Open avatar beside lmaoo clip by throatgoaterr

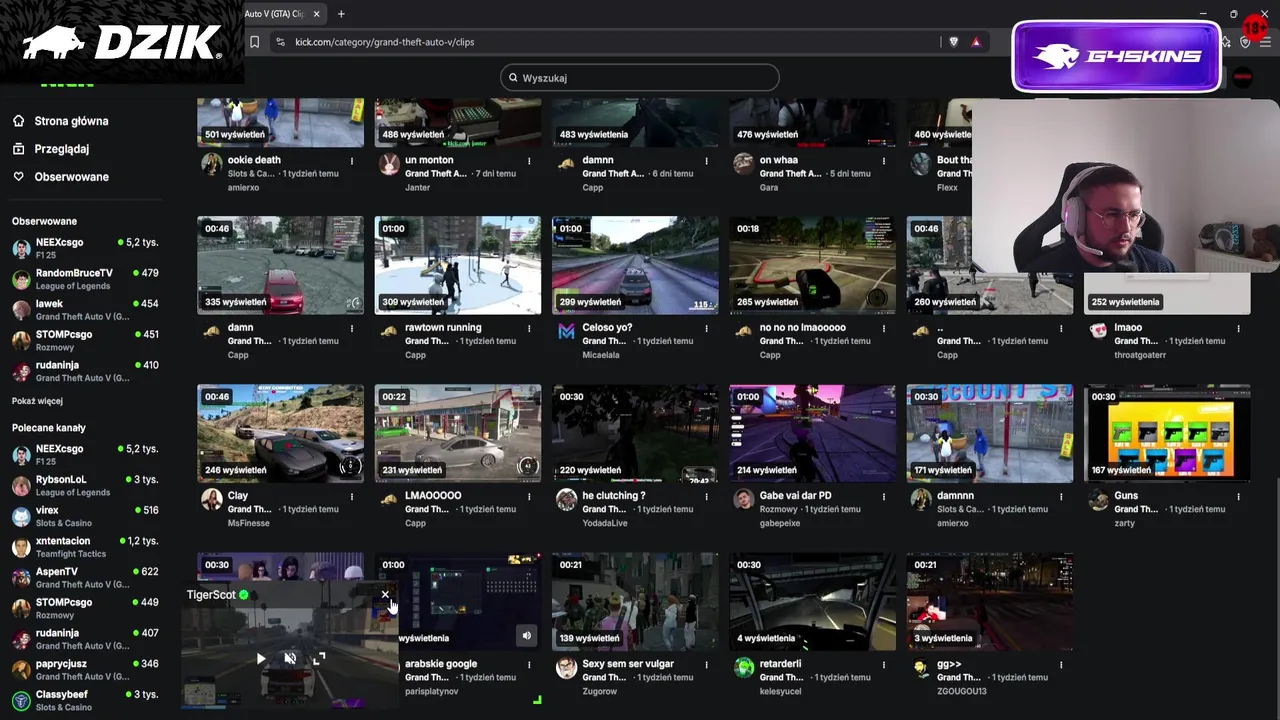coord(1098,332)
